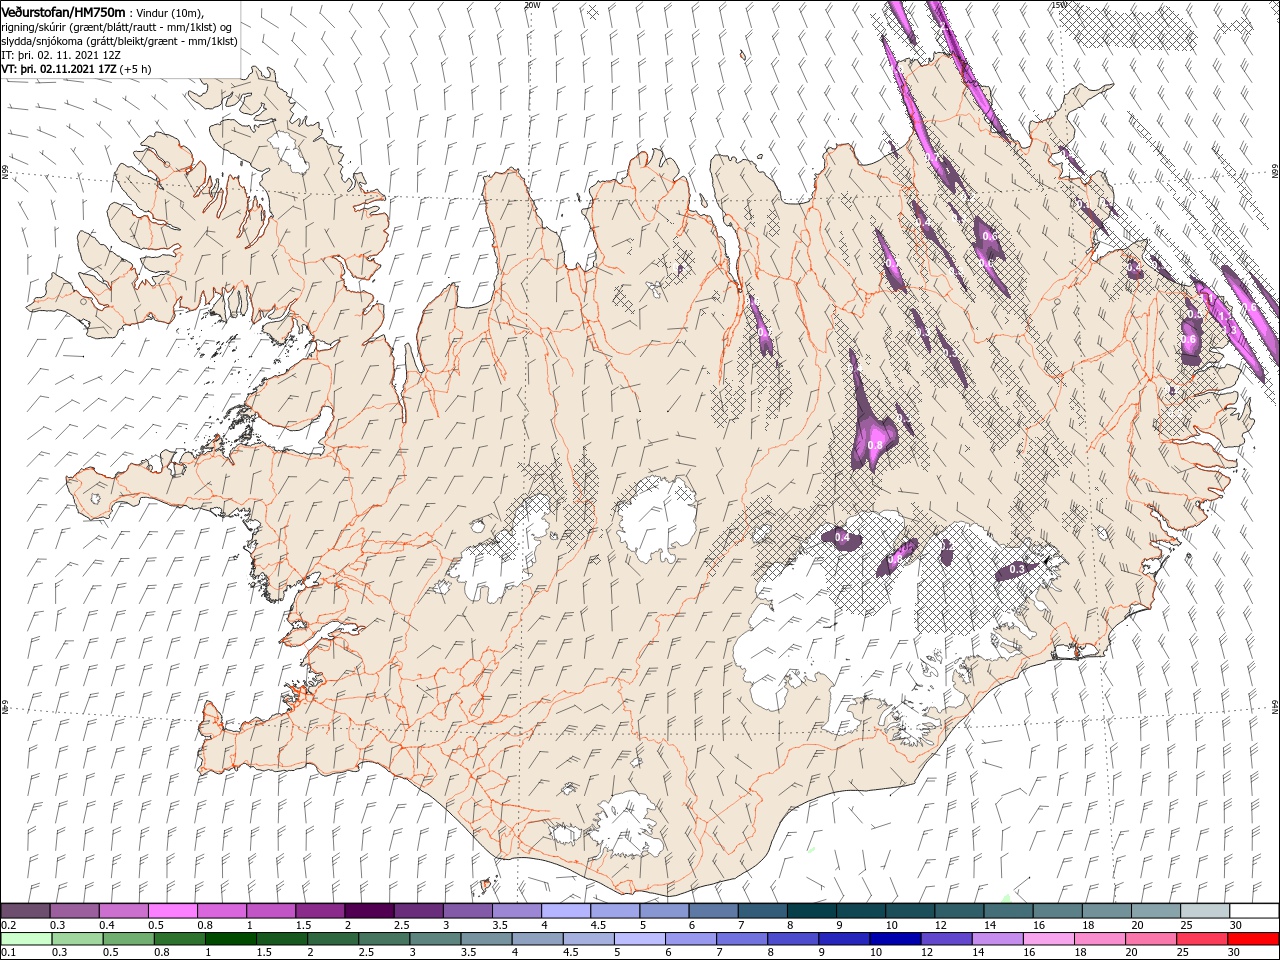The height and width of the screenshot is (960, 1280).
Task: Click the 0.3 value label on eastern glacier edge
Action: coord(1017,569)
